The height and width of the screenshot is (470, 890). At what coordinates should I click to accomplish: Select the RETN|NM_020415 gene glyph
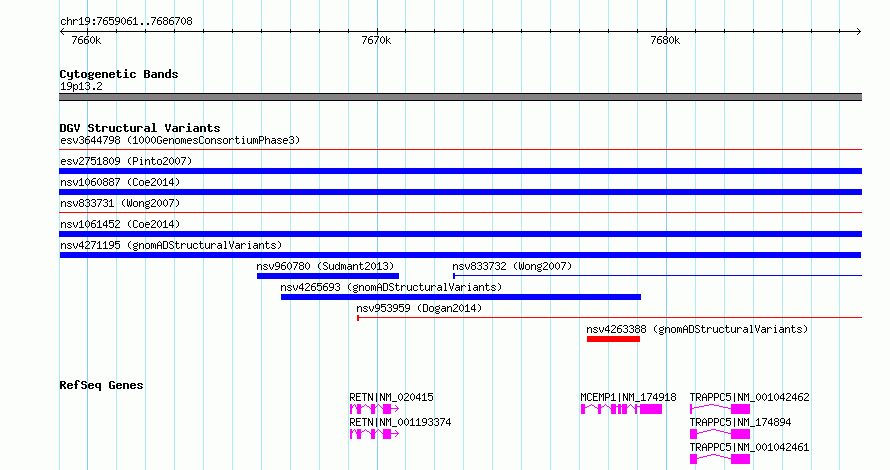(375, 409)
